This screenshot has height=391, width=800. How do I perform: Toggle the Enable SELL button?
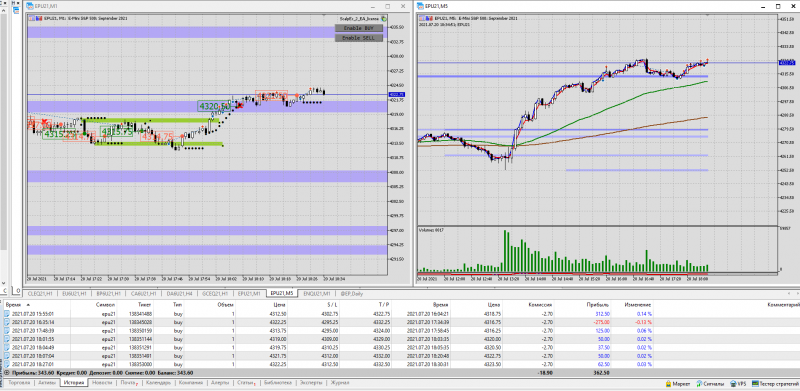tap(359, 38)
